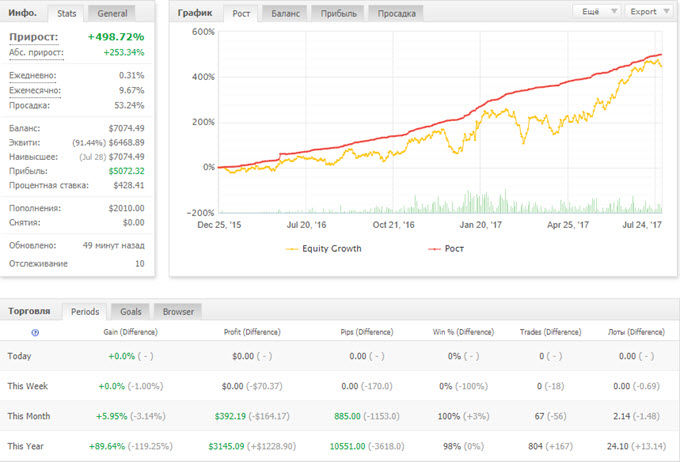680x462 pixels.
Task: Click the 400% y-axis label
Action: click(203, 77)
